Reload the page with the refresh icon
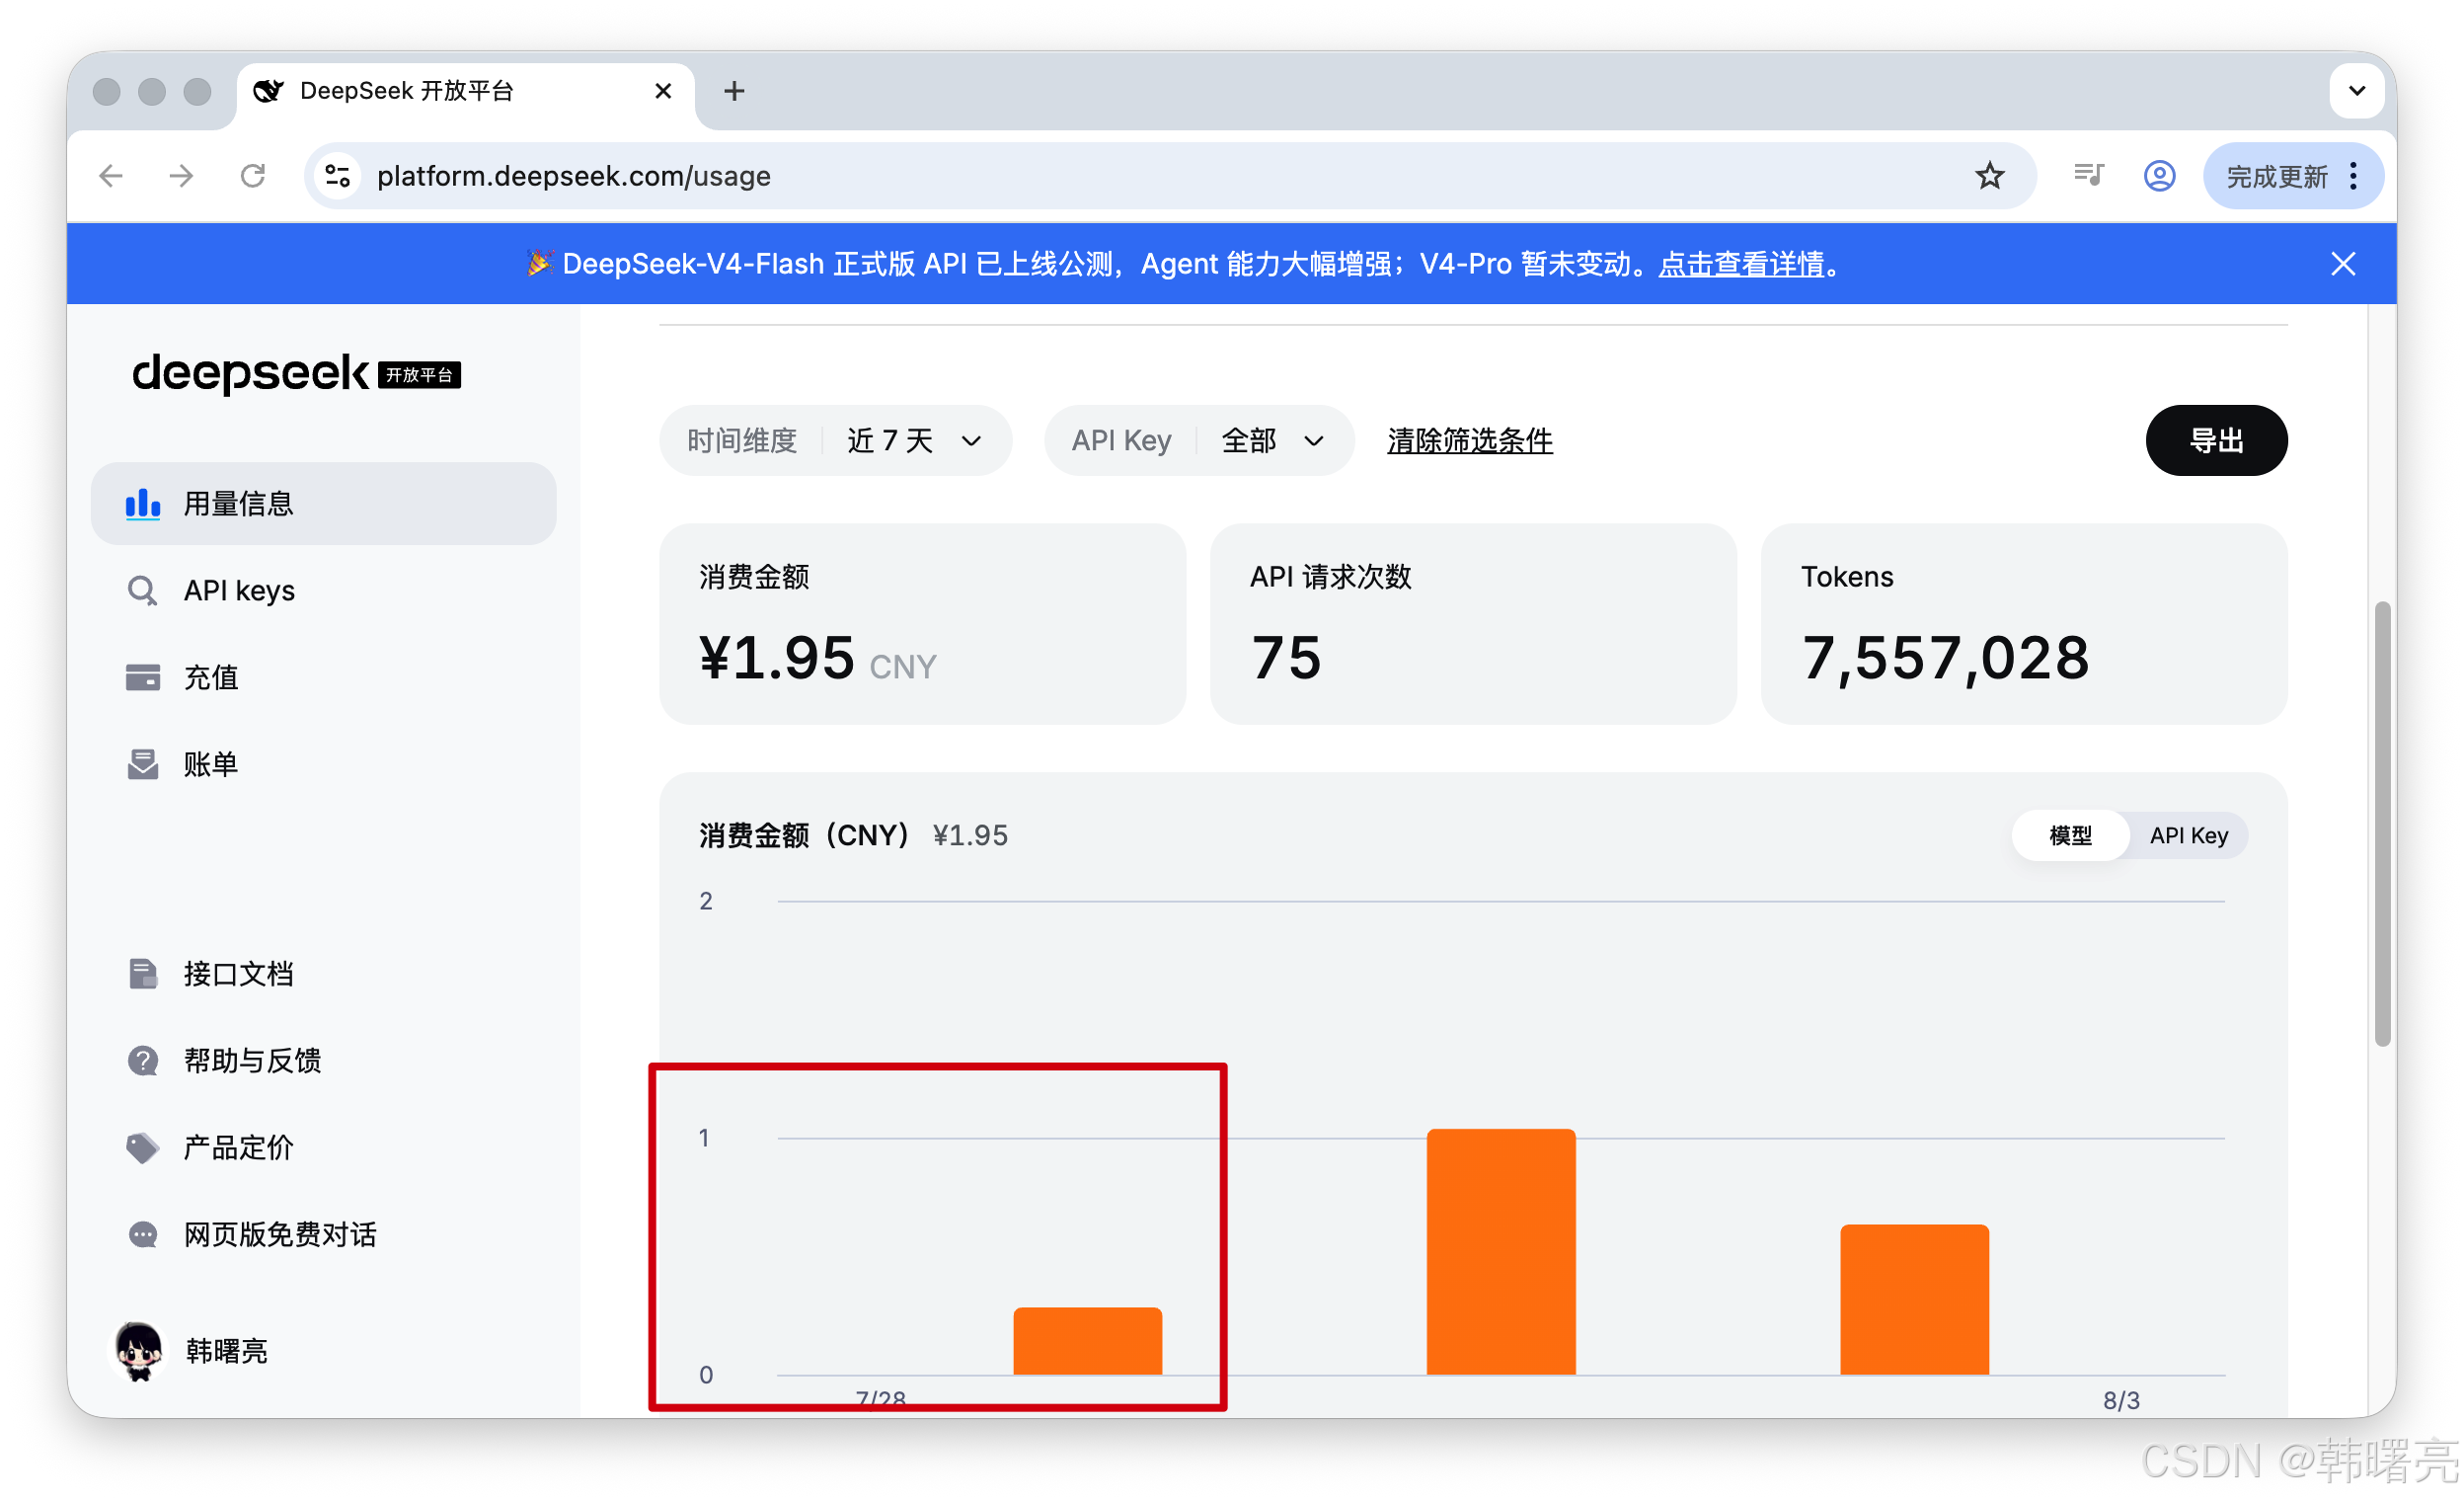The width and height of the screenshot is (2464, 1501). click(x=252, y=176)
